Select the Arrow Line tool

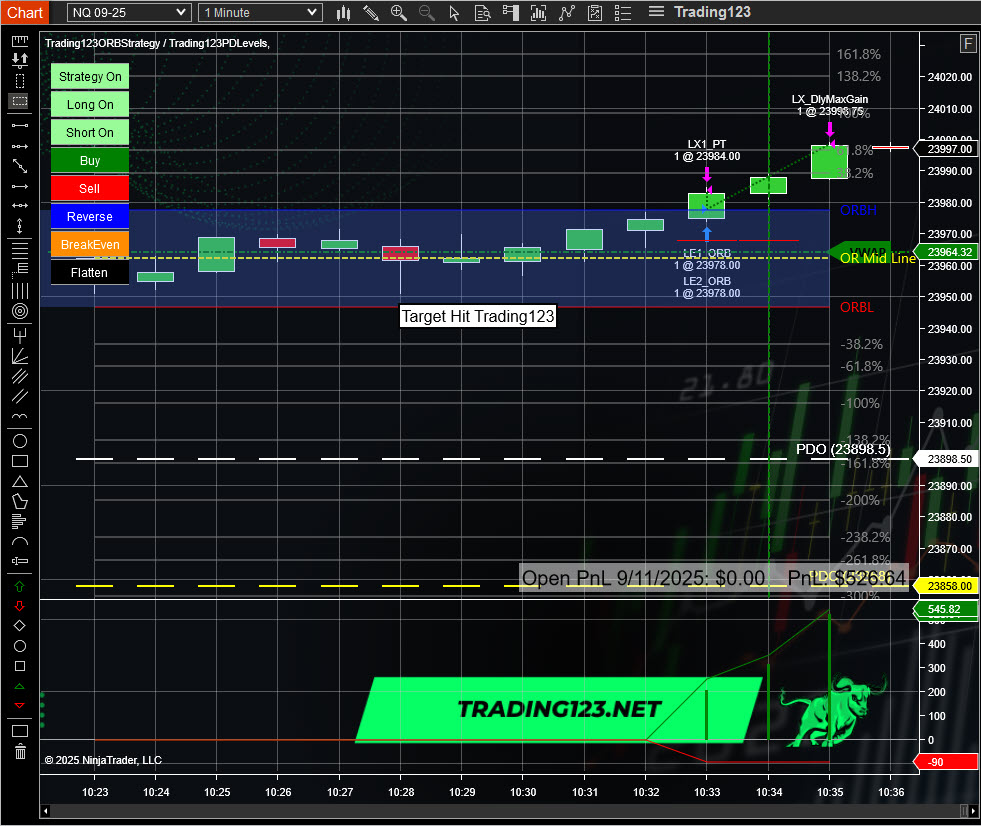(19, 186)
